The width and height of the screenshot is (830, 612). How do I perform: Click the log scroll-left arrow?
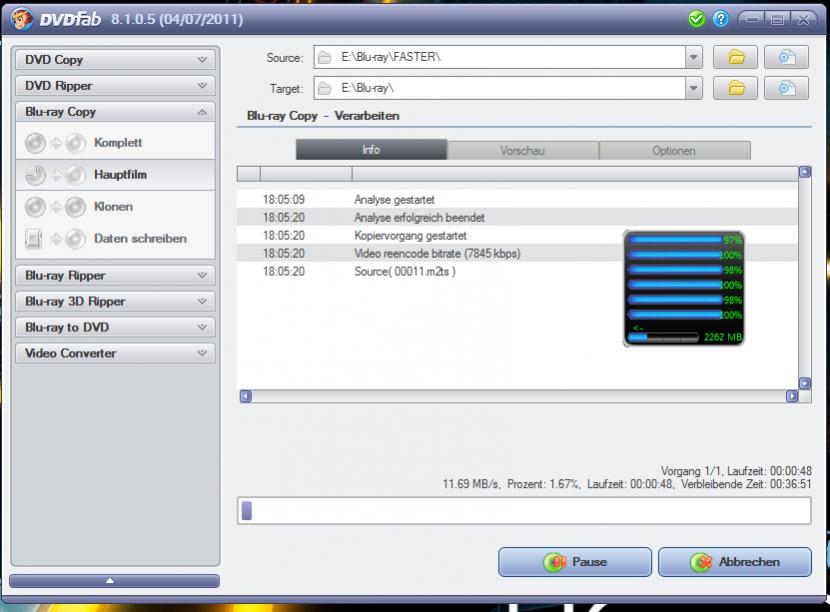click(246, 396)
